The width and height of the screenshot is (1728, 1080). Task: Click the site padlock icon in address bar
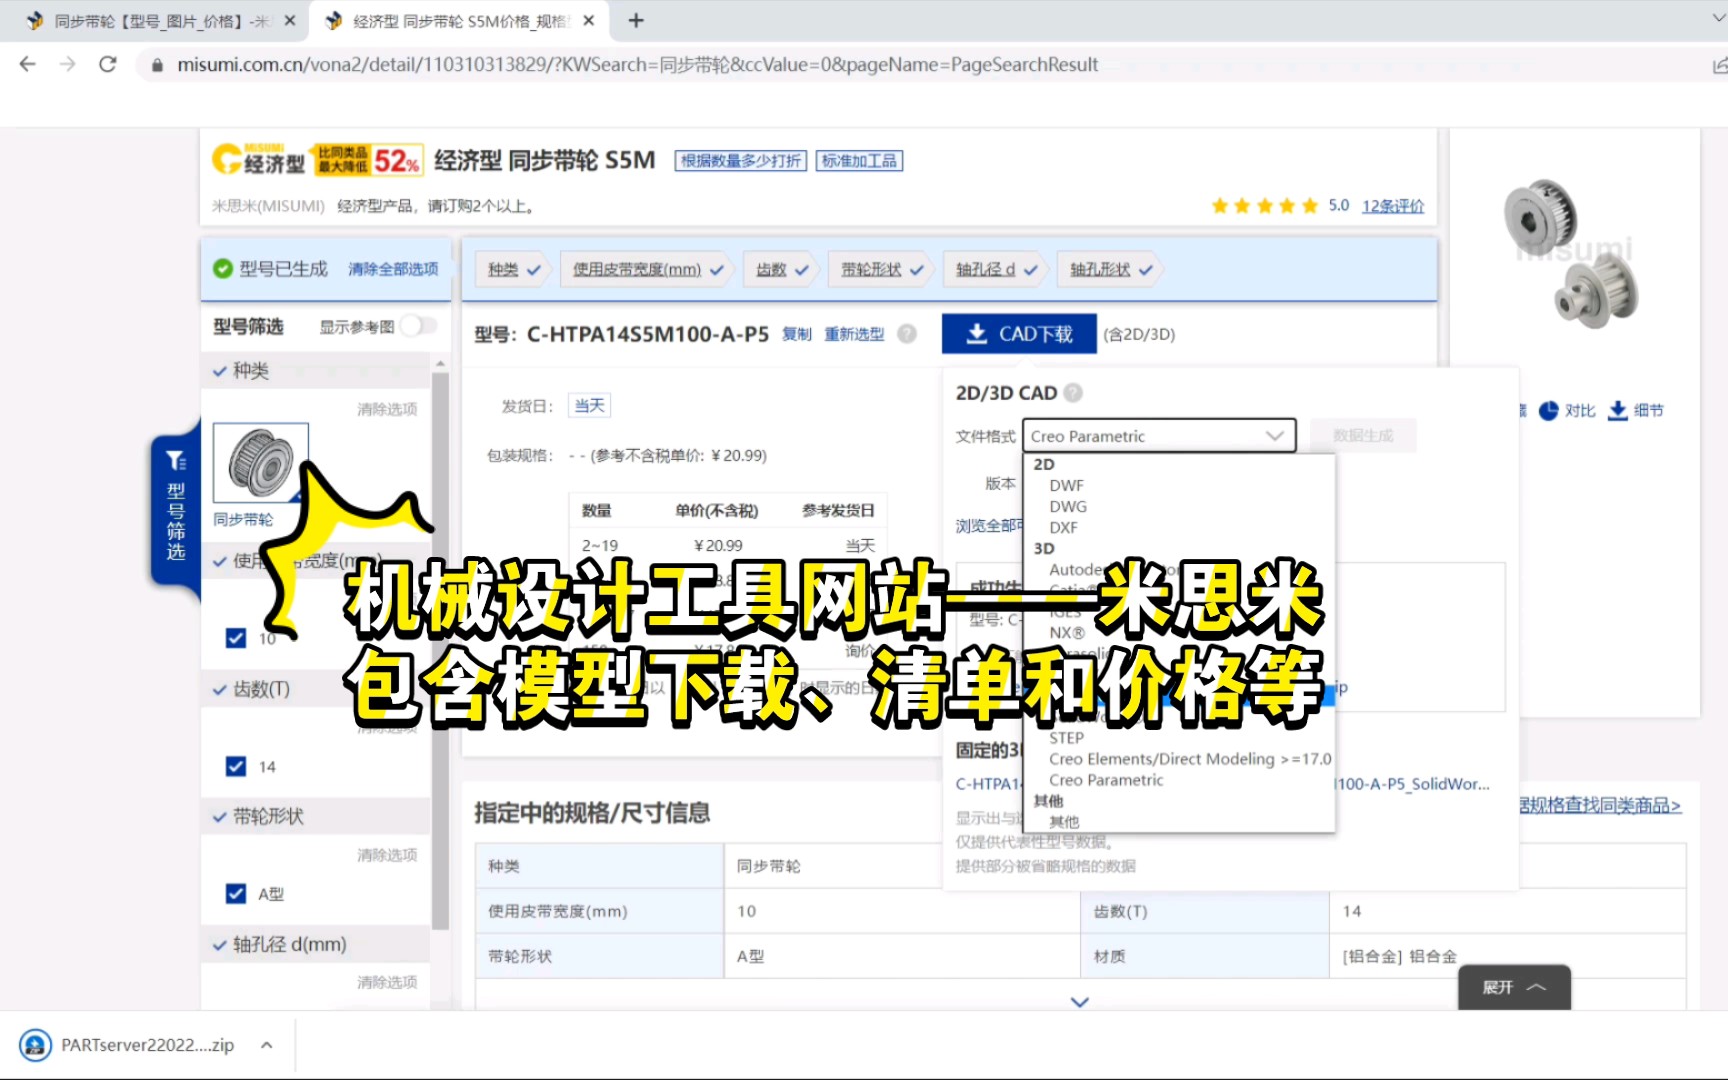coord(157,65)
